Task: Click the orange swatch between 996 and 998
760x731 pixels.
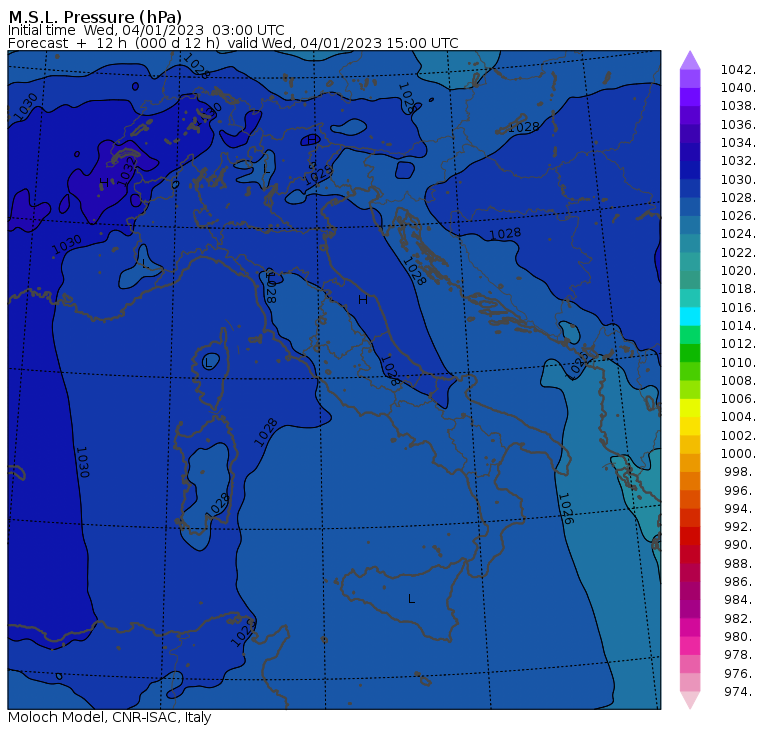Action: 690,481
